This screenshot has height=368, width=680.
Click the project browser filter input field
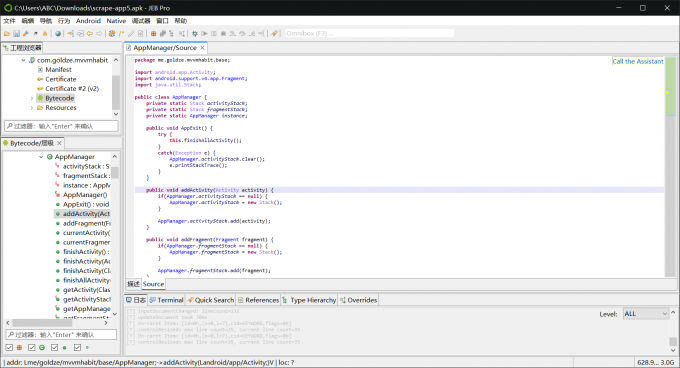[61, 126]
